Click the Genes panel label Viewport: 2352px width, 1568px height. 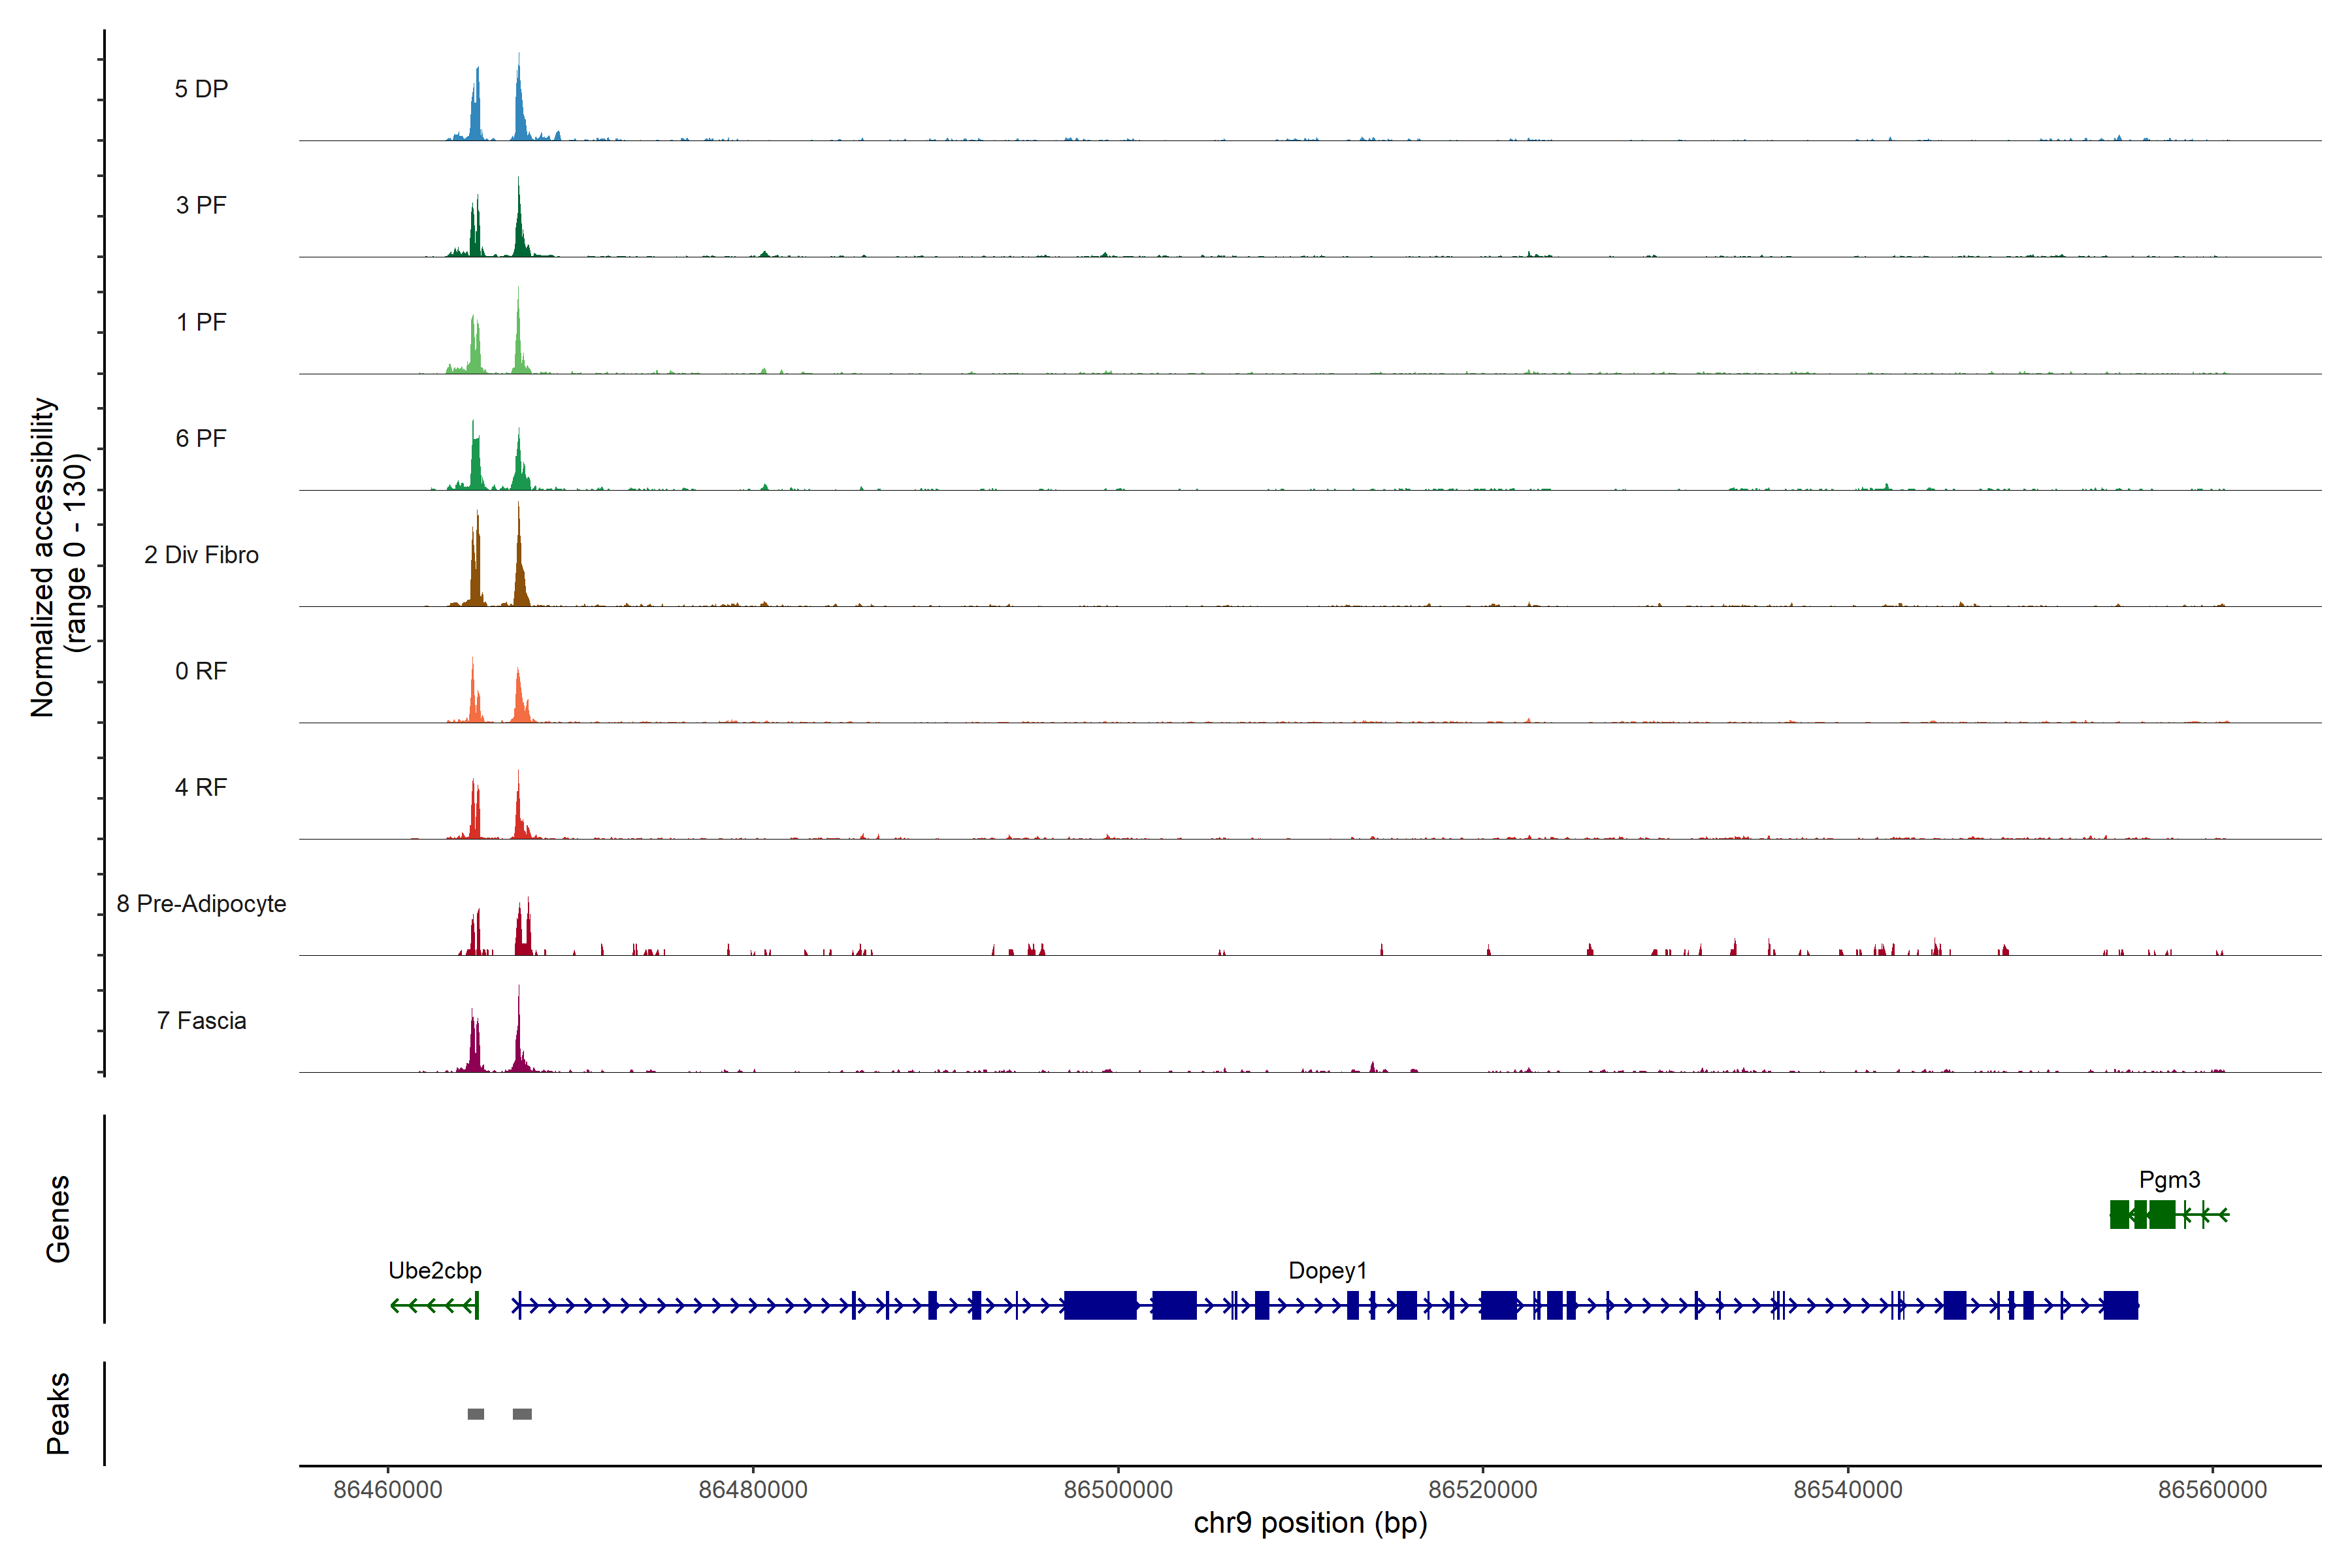(x=58, y=1218)
